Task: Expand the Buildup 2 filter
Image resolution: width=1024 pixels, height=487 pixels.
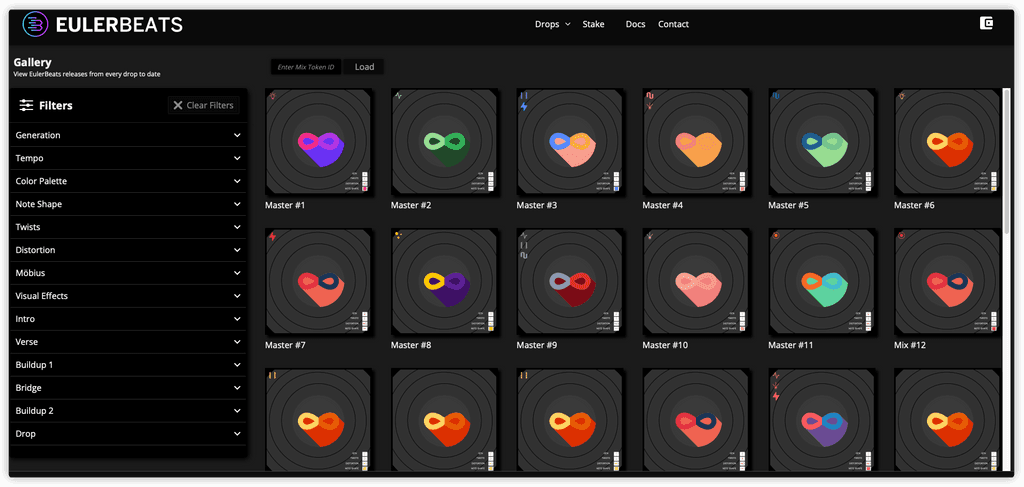Action: 129,411
